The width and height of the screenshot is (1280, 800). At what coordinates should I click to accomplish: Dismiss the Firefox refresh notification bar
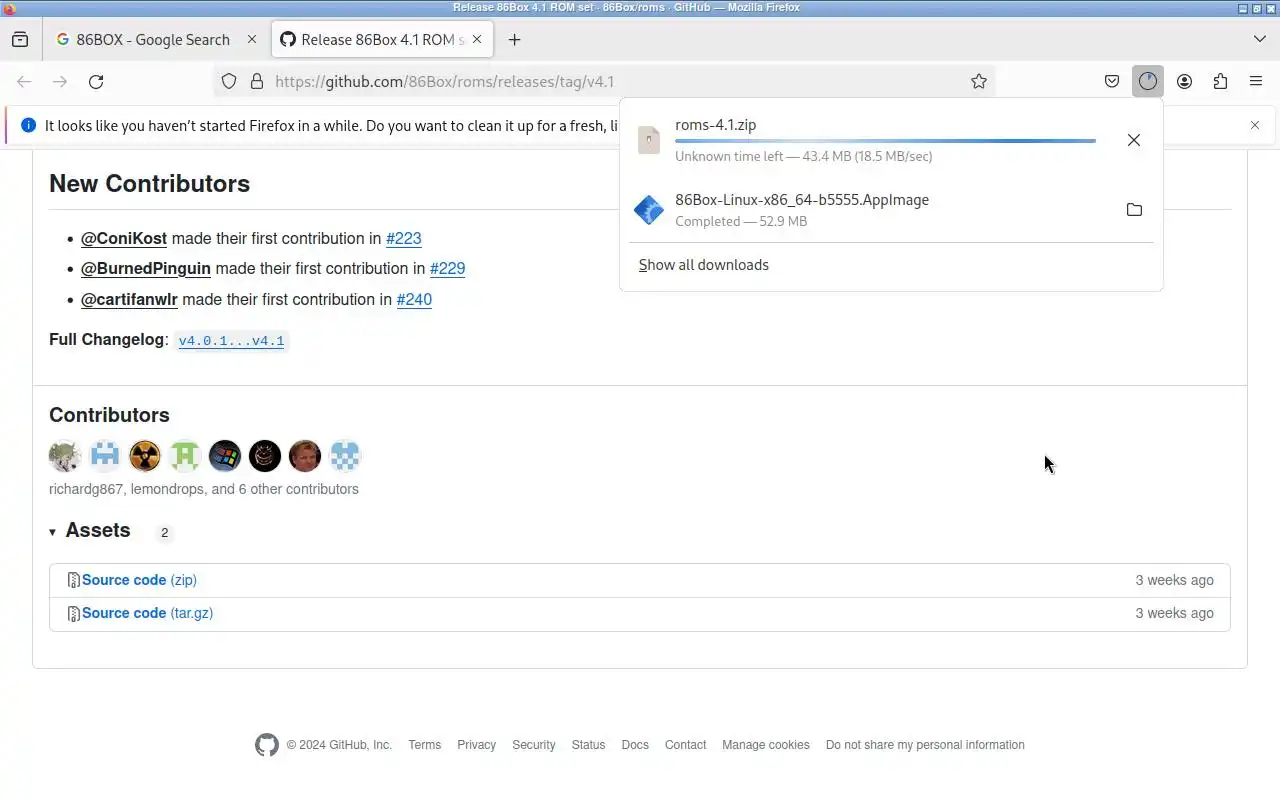(1255, 125)
